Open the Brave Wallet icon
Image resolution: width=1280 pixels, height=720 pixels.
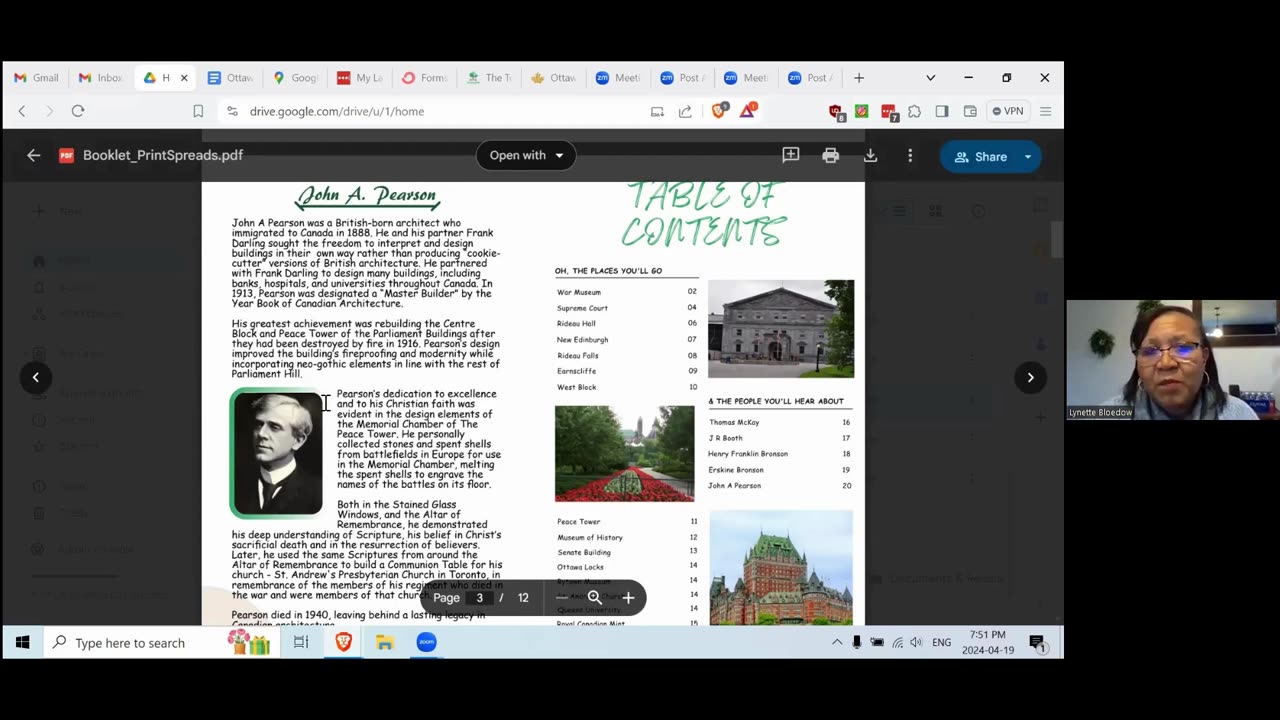(x=970, y=111)
